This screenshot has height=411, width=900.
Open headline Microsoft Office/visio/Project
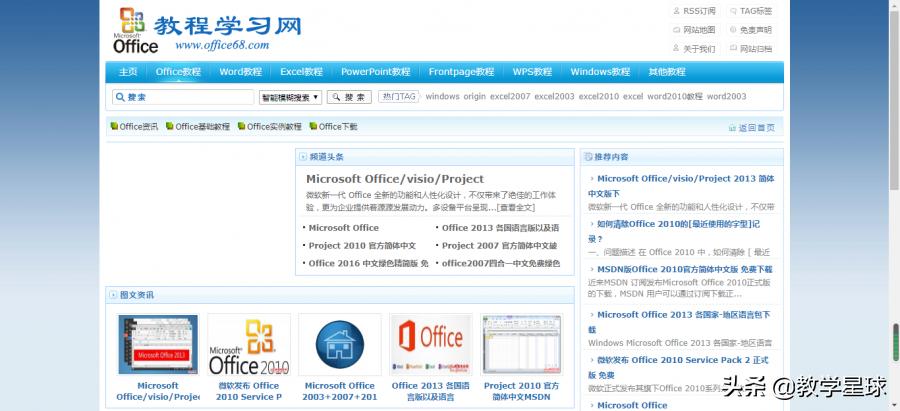click(x=395, y=179)
